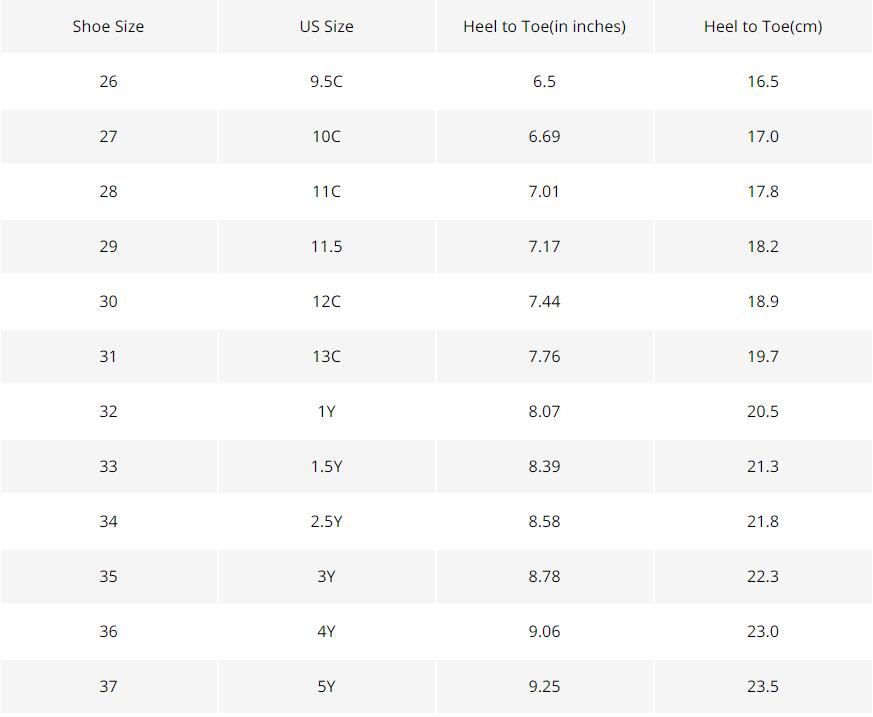
Task: Select the 8.07 inches cell
Action: 545,411
